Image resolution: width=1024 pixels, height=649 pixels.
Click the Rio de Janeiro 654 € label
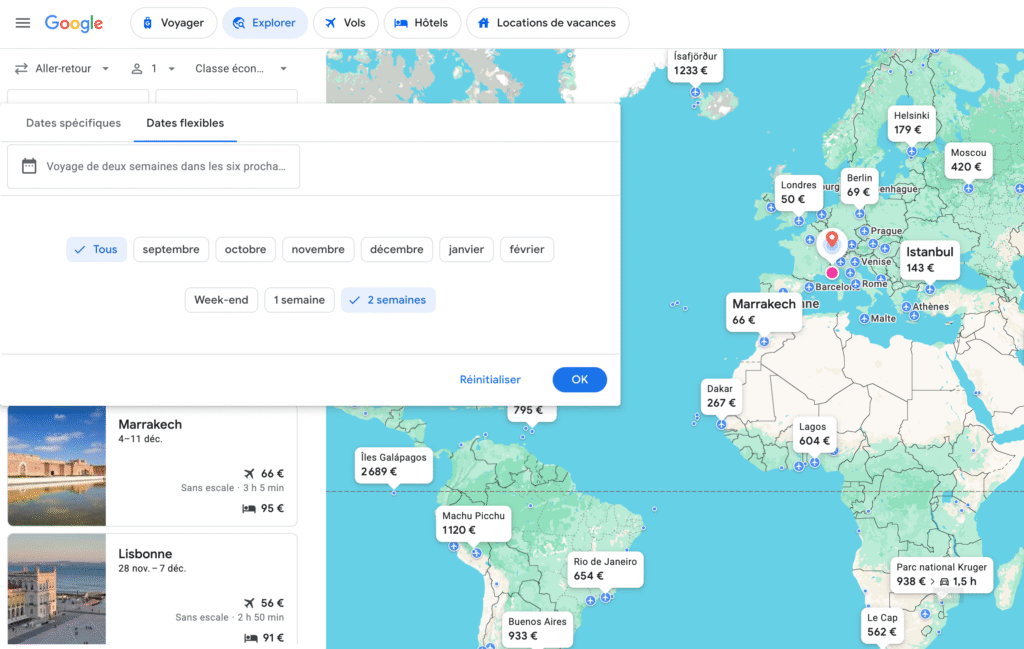pyautogui.click(x=605, y=569)
